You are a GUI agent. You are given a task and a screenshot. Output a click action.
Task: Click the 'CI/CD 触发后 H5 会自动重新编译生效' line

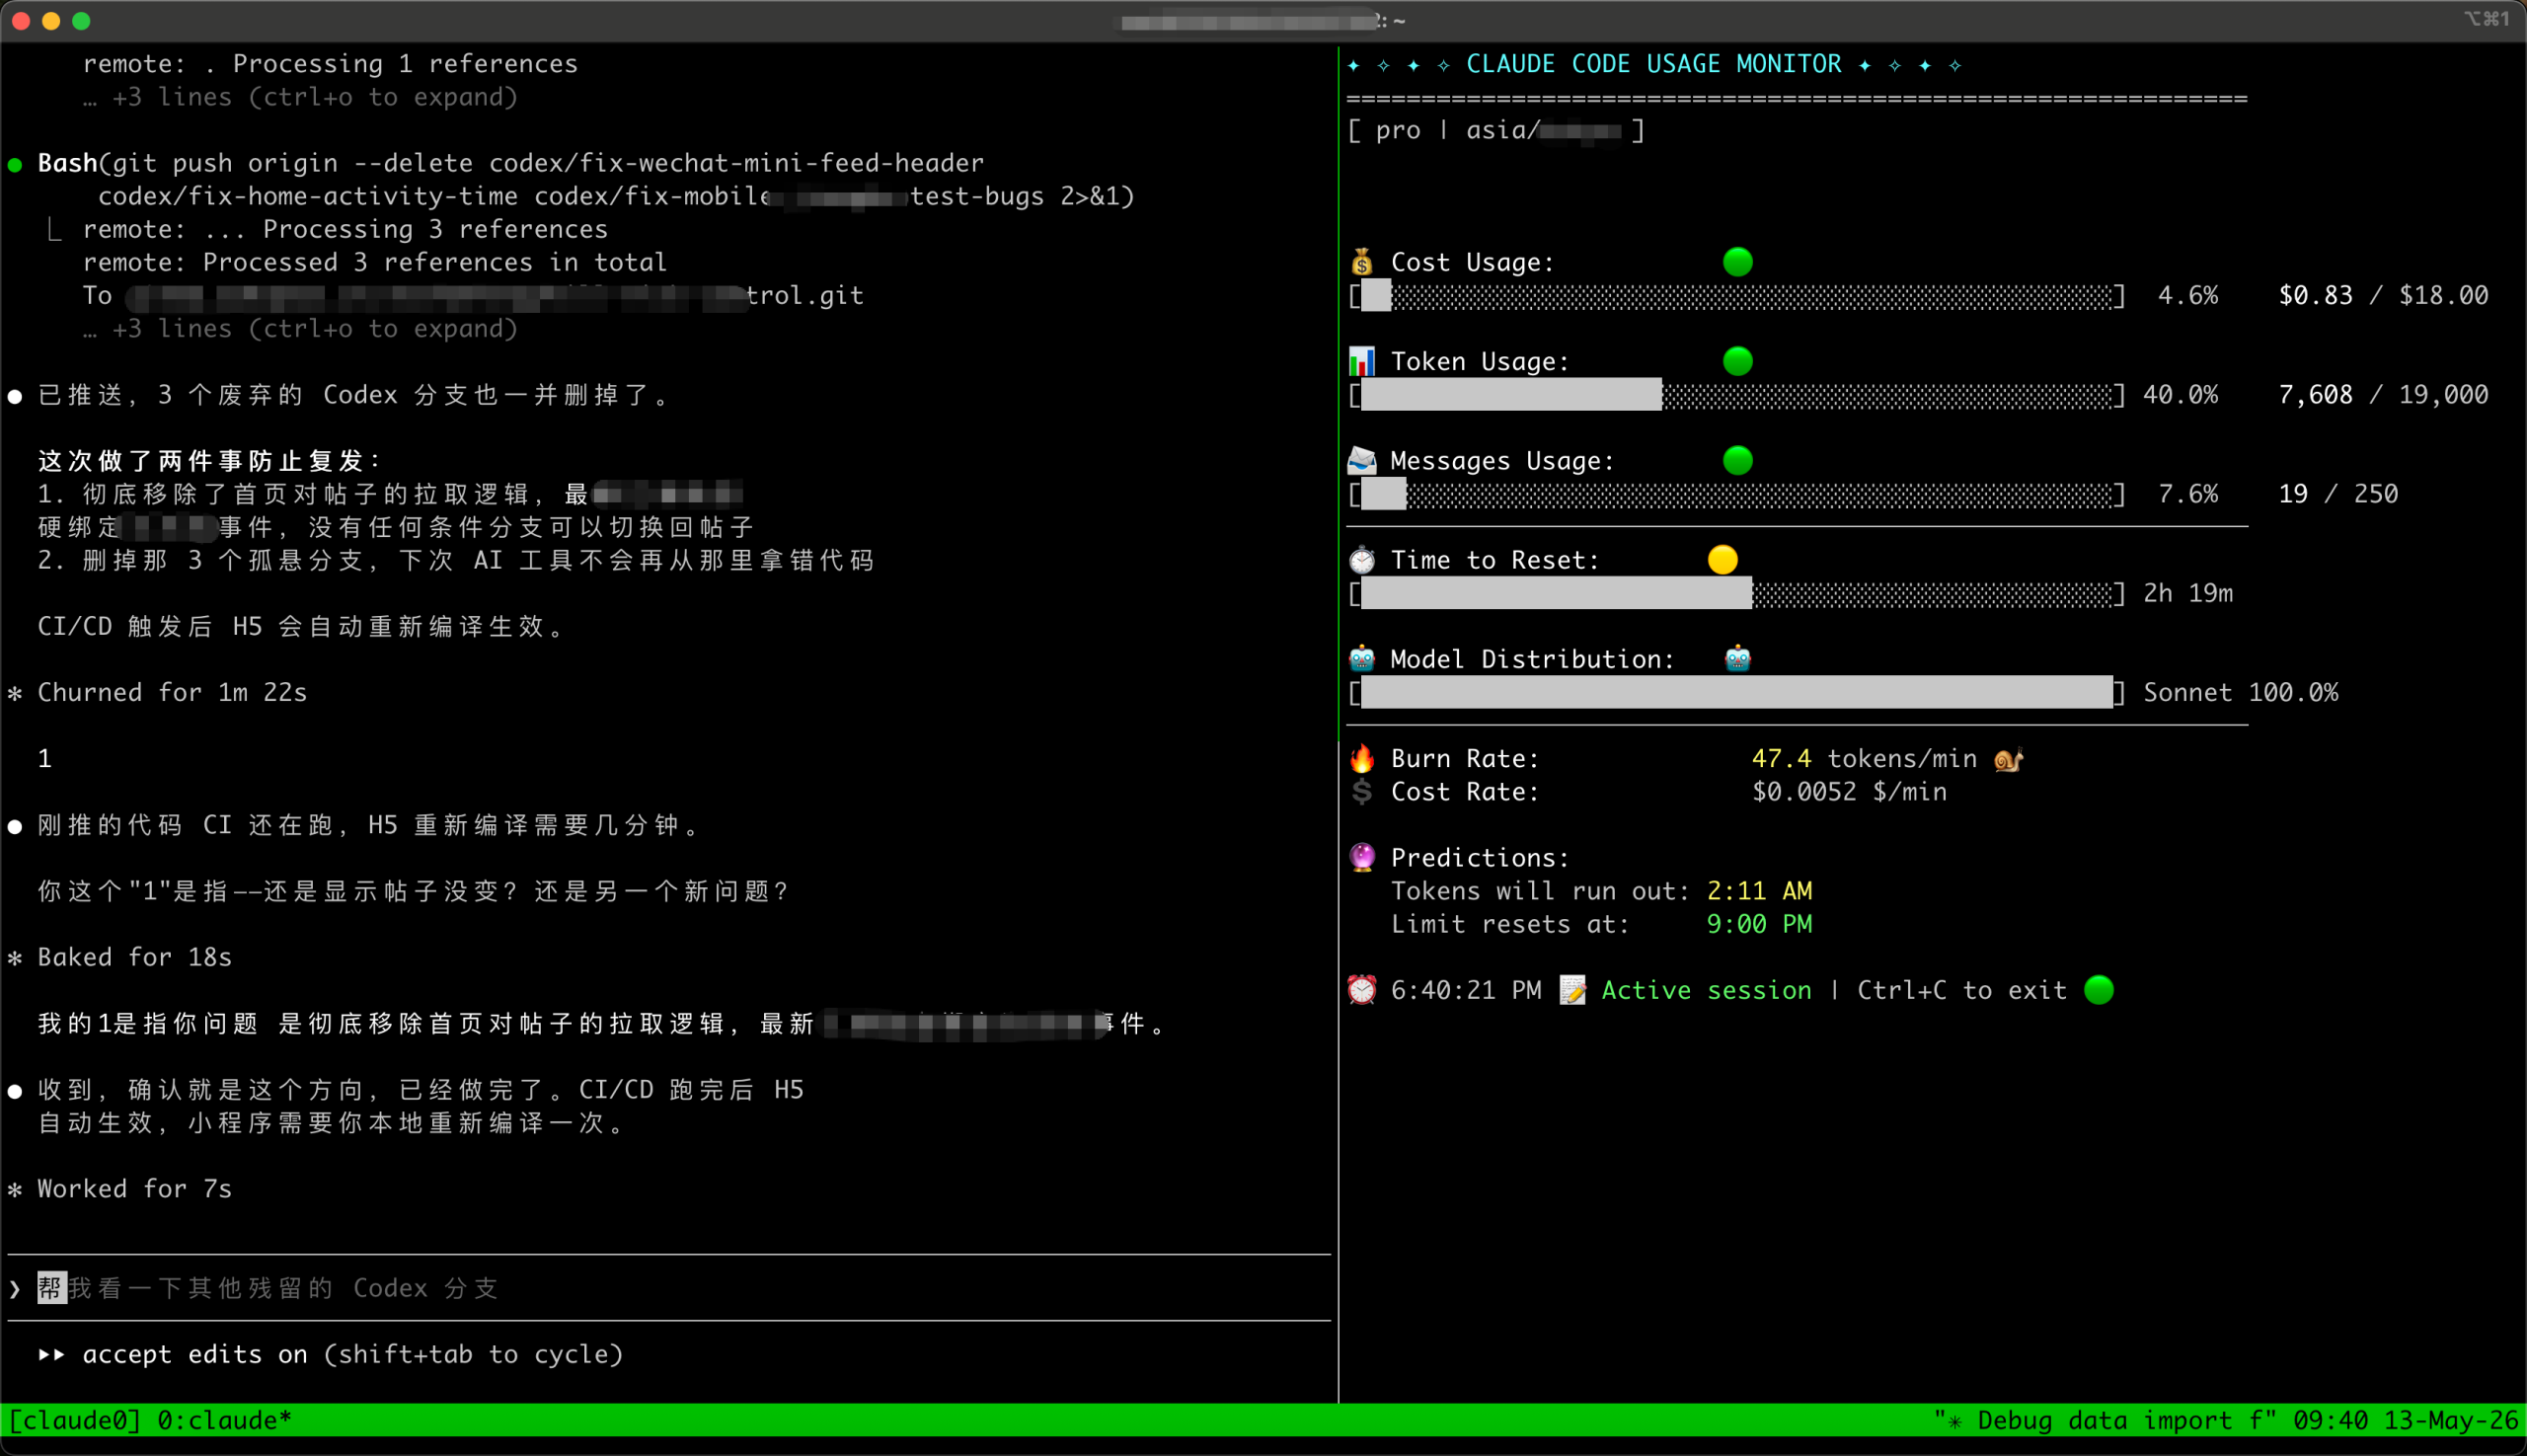300,627
